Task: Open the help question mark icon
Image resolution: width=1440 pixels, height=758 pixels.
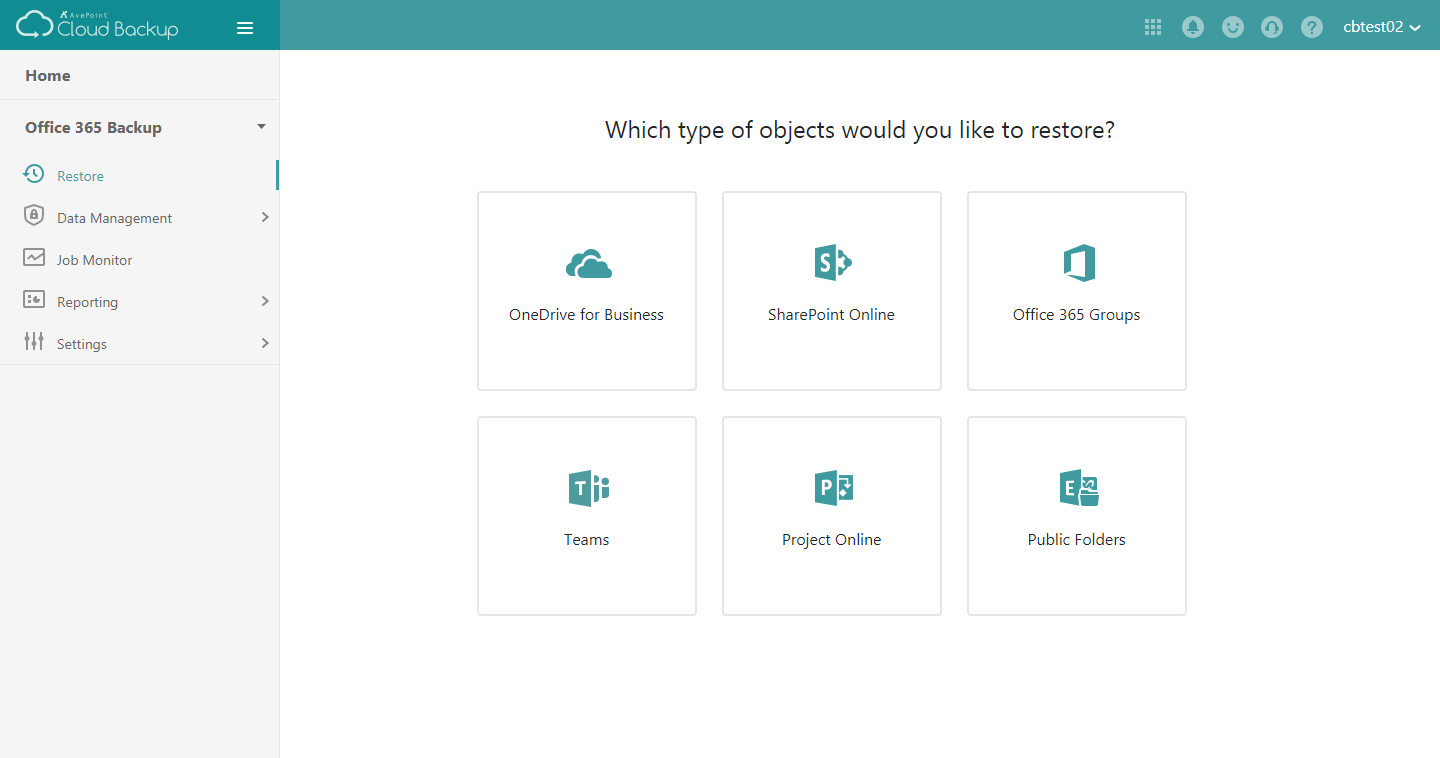Action: (1312, 28)
